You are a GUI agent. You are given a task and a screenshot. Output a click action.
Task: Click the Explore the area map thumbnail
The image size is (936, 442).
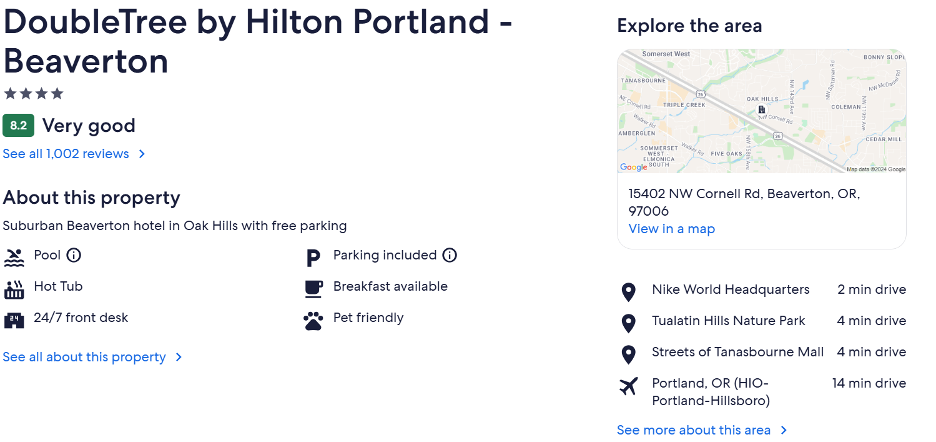point(762,111)
